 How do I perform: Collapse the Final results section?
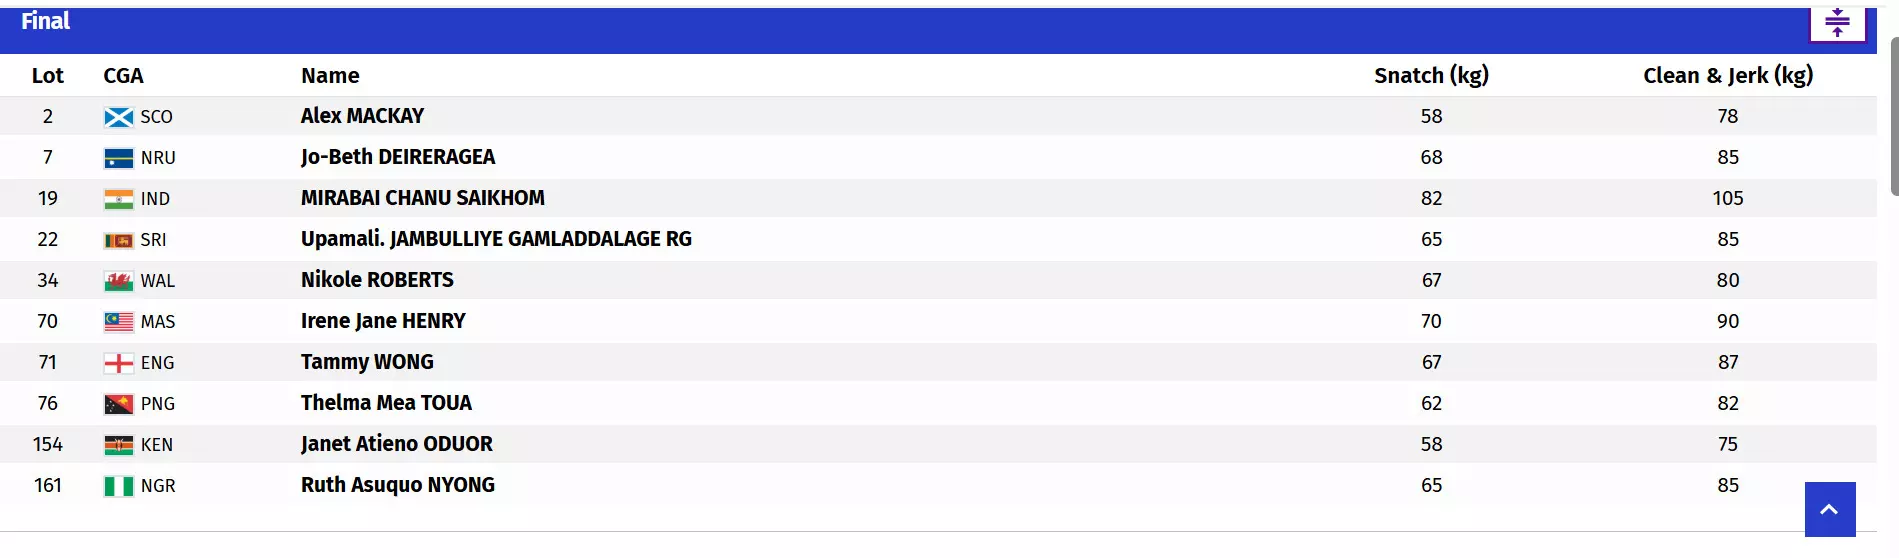tap(1837, 23)
